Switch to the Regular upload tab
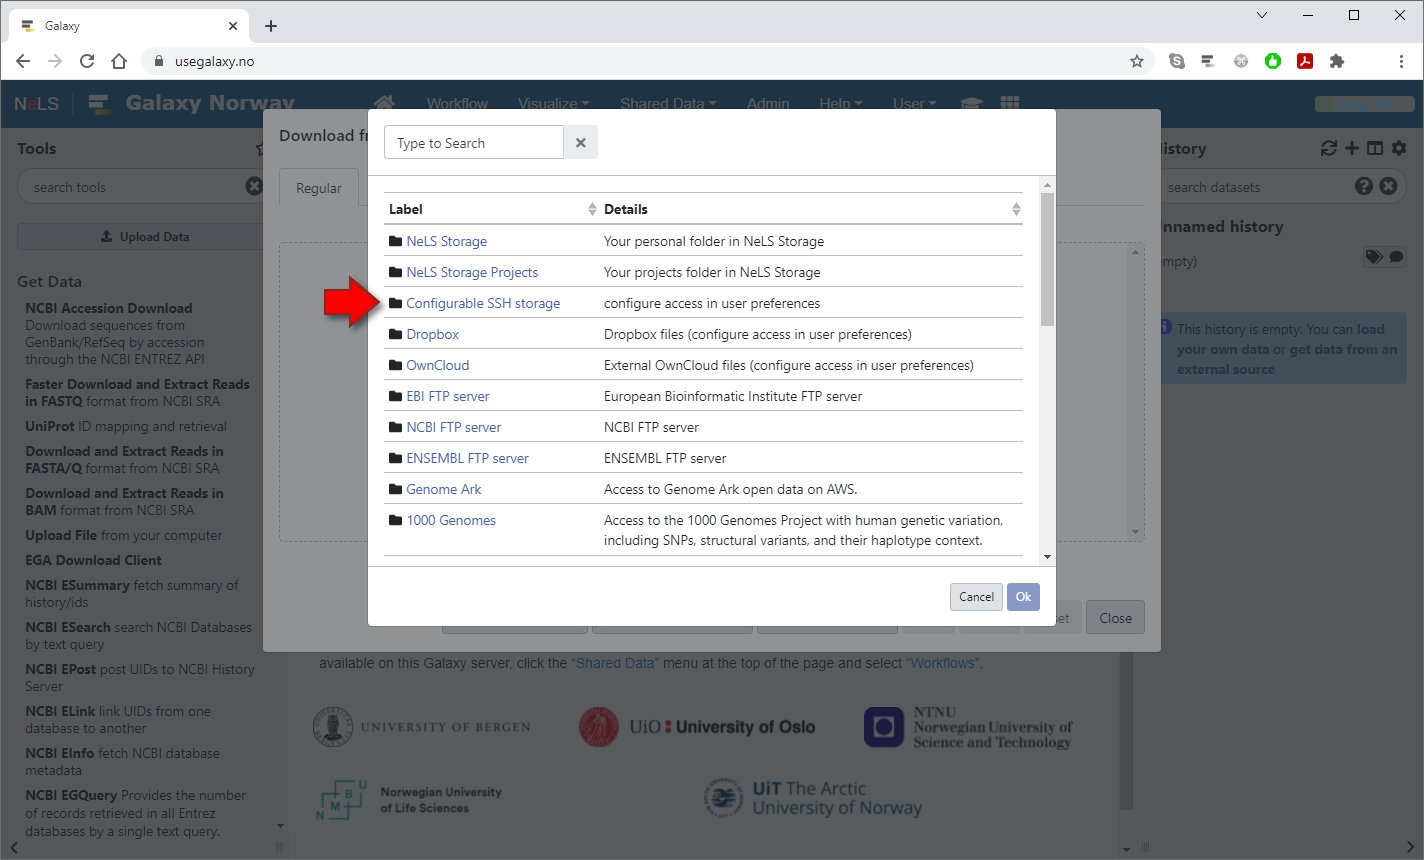1424x860 pixels. coord(318,188)
